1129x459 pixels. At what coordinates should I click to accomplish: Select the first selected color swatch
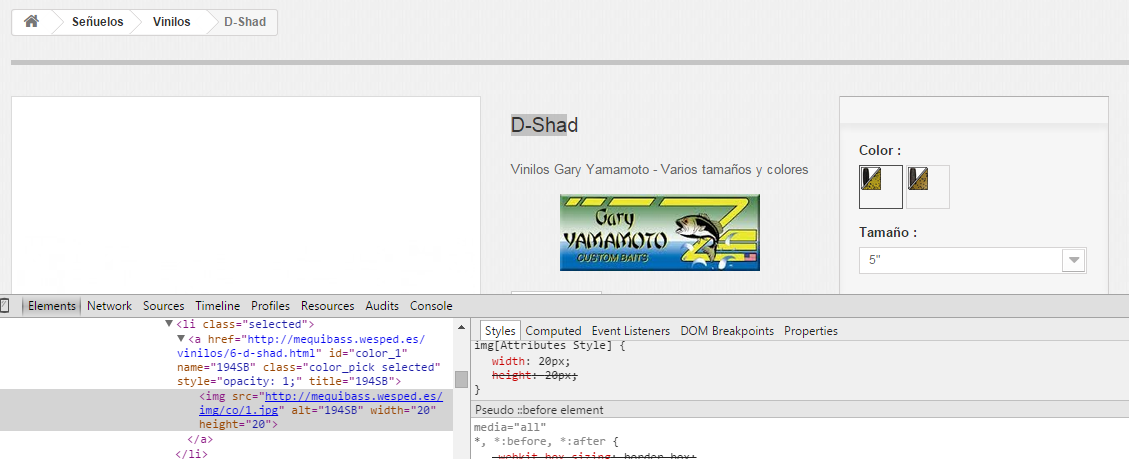click(881, 187)
